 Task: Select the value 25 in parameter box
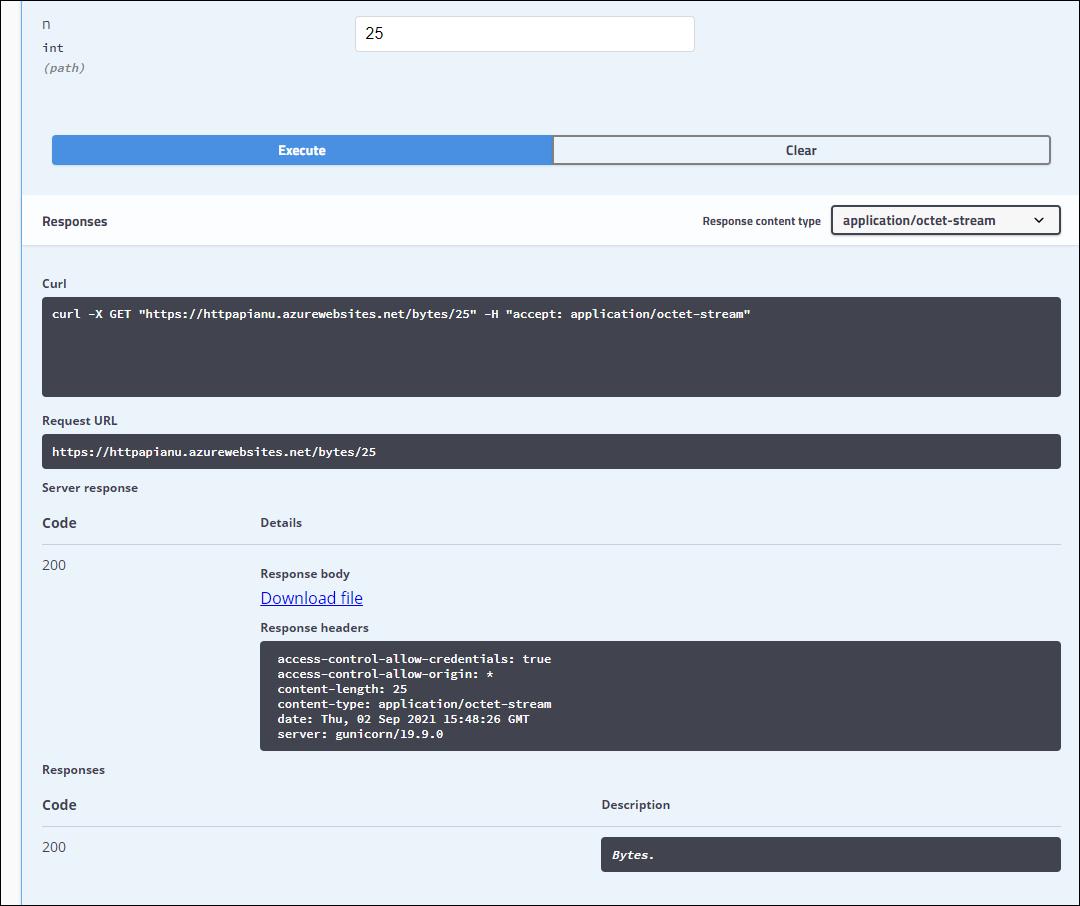pos(375,33)
